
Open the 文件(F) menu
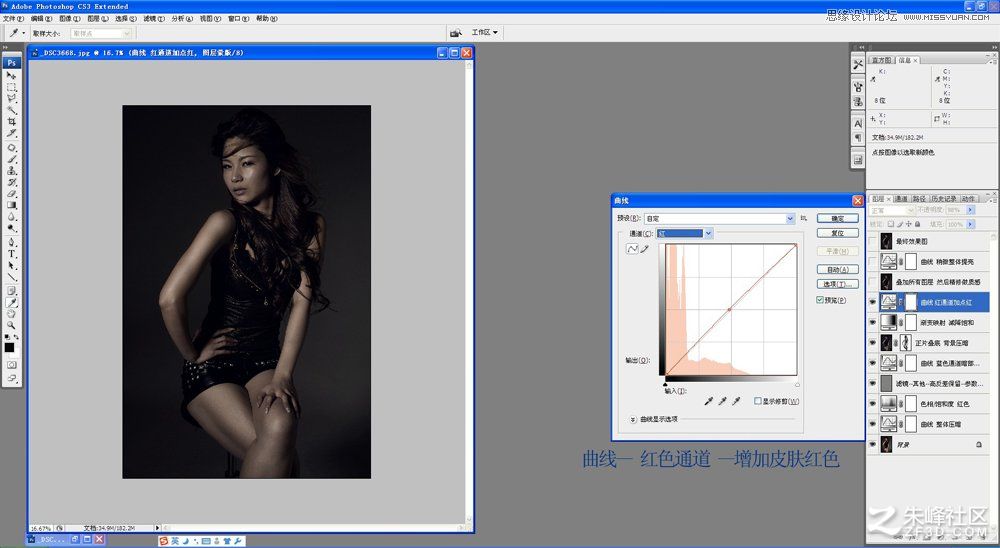click(x=13, y=19)
